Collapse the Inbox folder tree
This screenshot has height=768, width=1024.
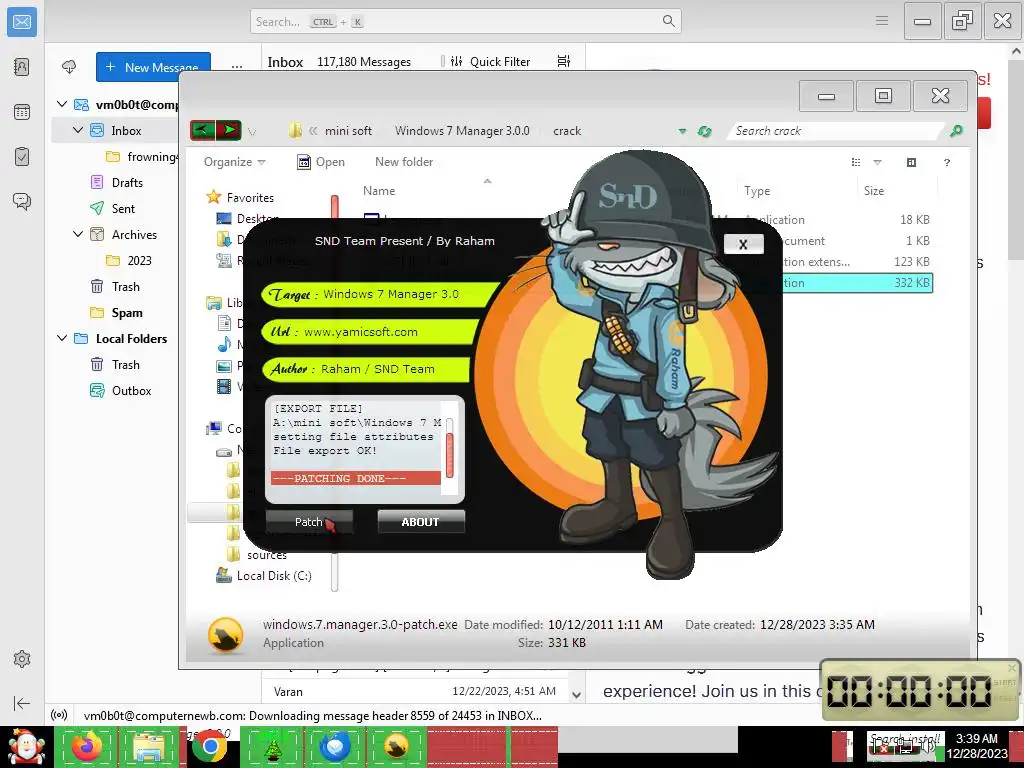(x=78, y=131)
